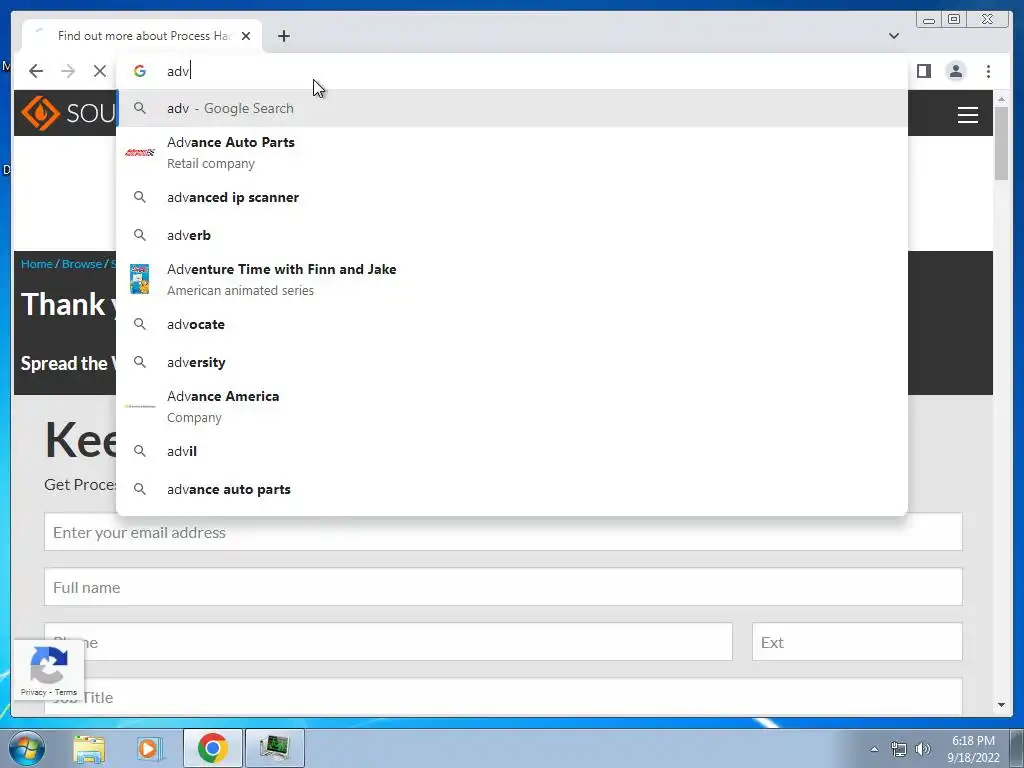Open Windows Explorer from taskbar

click(89, 748)
